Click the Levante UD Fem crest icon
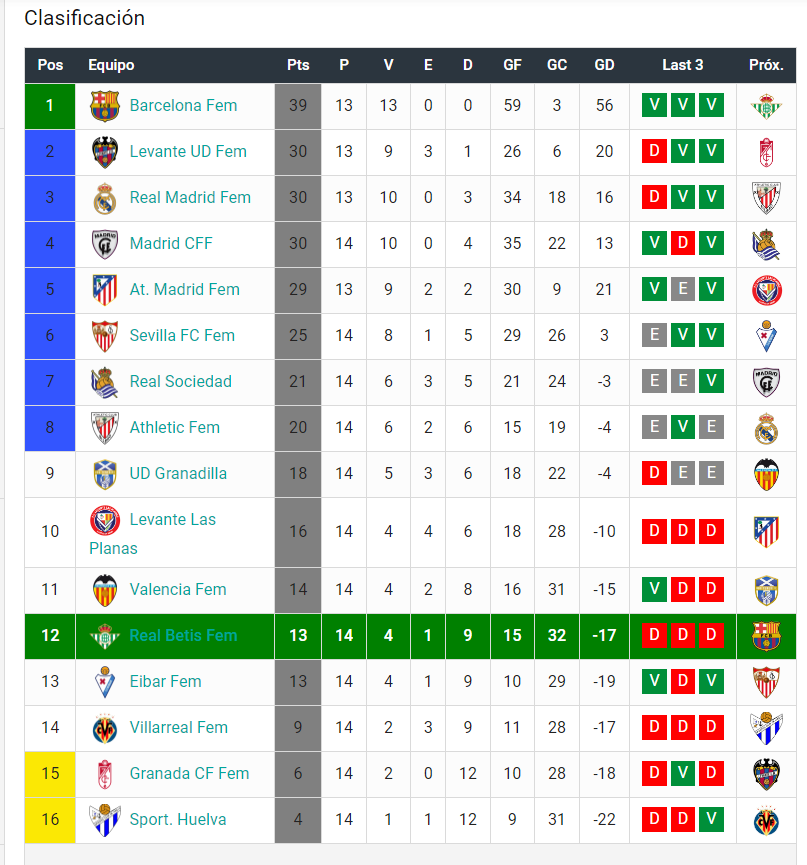The height and width of the screenshot is (865, 807). [x=105, y=152]
